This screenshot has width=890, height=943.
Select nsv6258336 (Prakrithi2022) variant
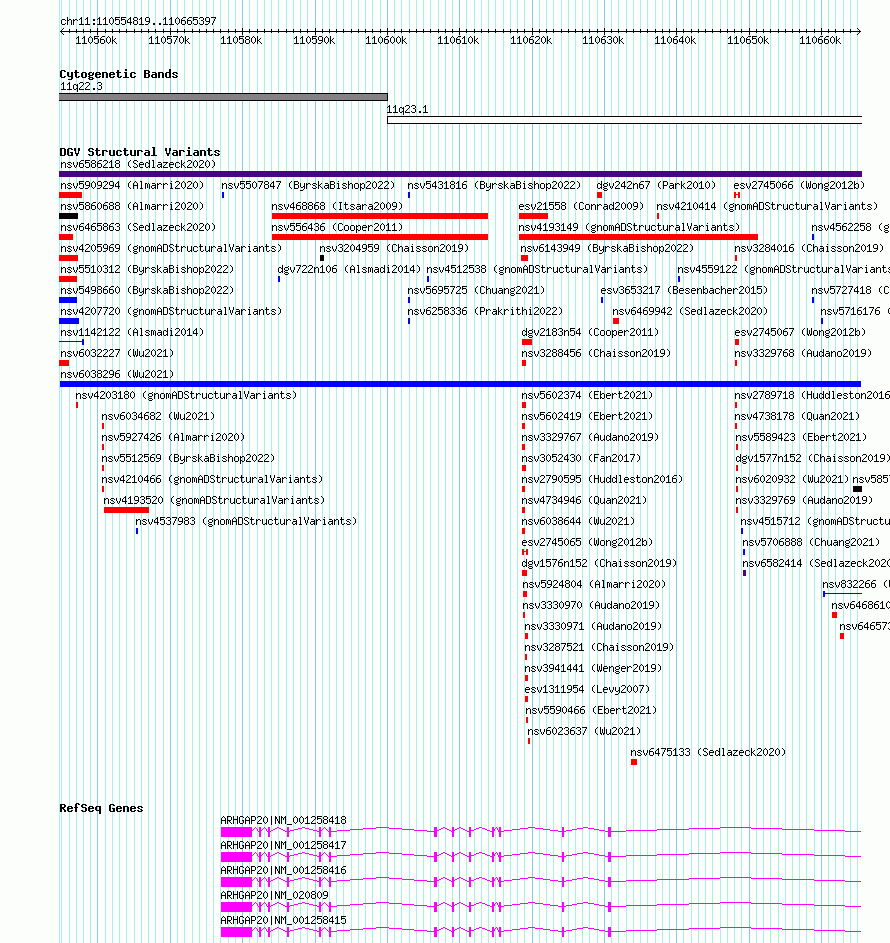click(x=485, y=312)
